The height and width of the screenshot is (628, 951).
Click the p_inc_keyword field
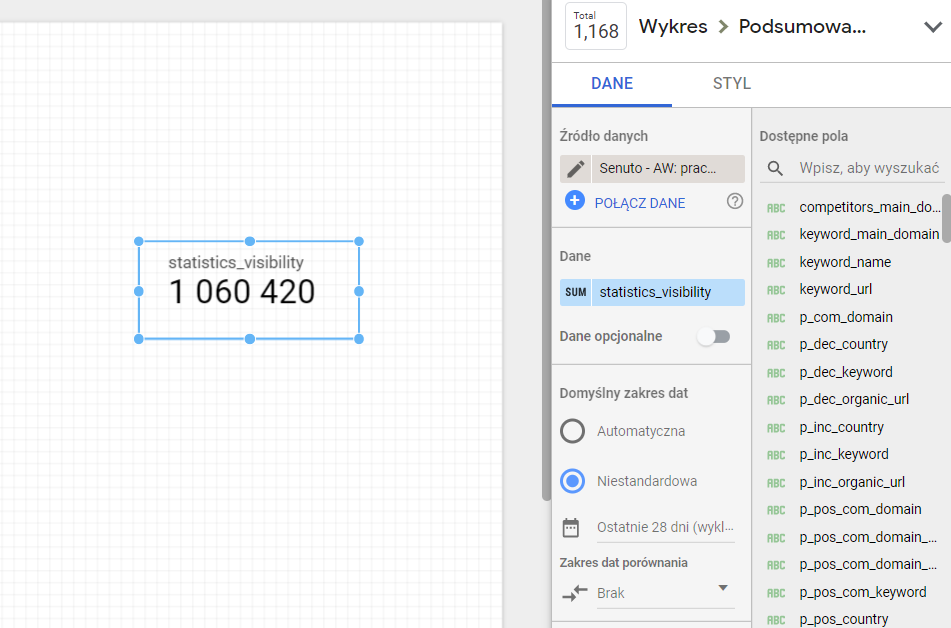[x=844, y=454]
